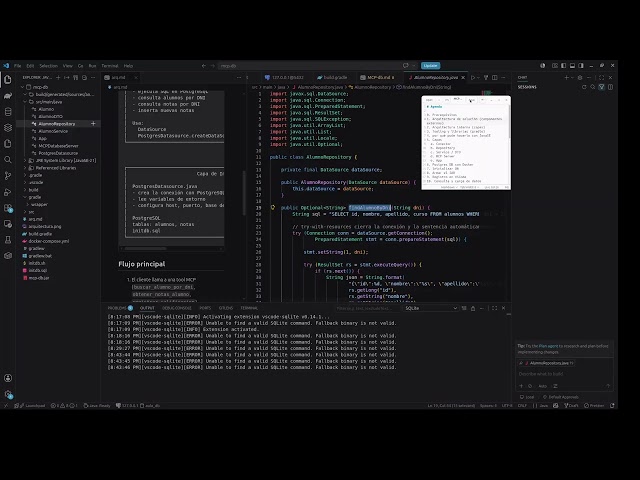Viewport: 640px width, 480px height.
Task: Click the Output filter text box
Action: point(367,308)
